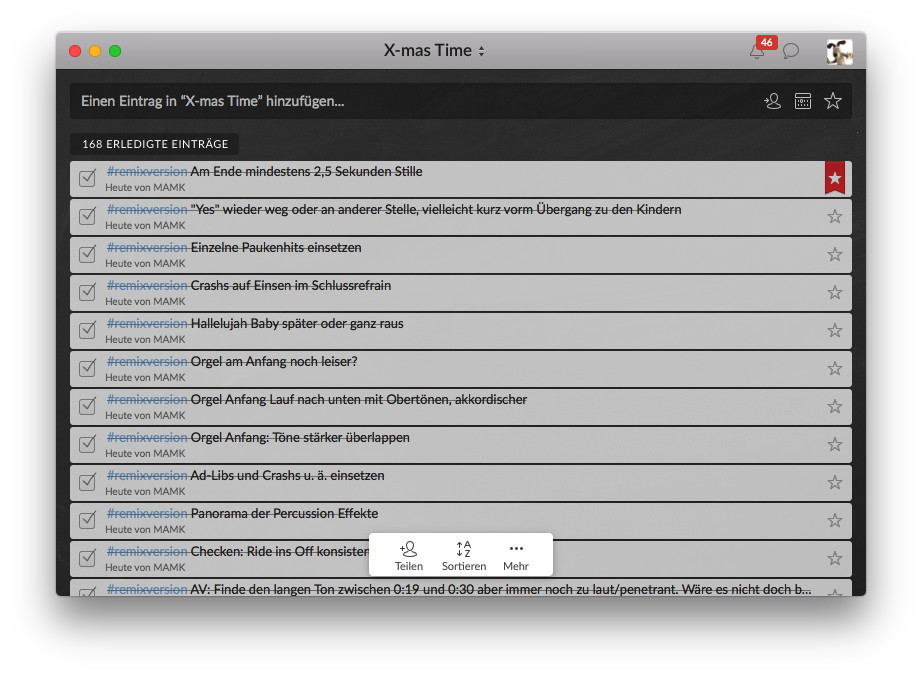The width and height of the screenshot is (922, 676).
Task: Click the user profile avatar
Action: coord(839,51)
